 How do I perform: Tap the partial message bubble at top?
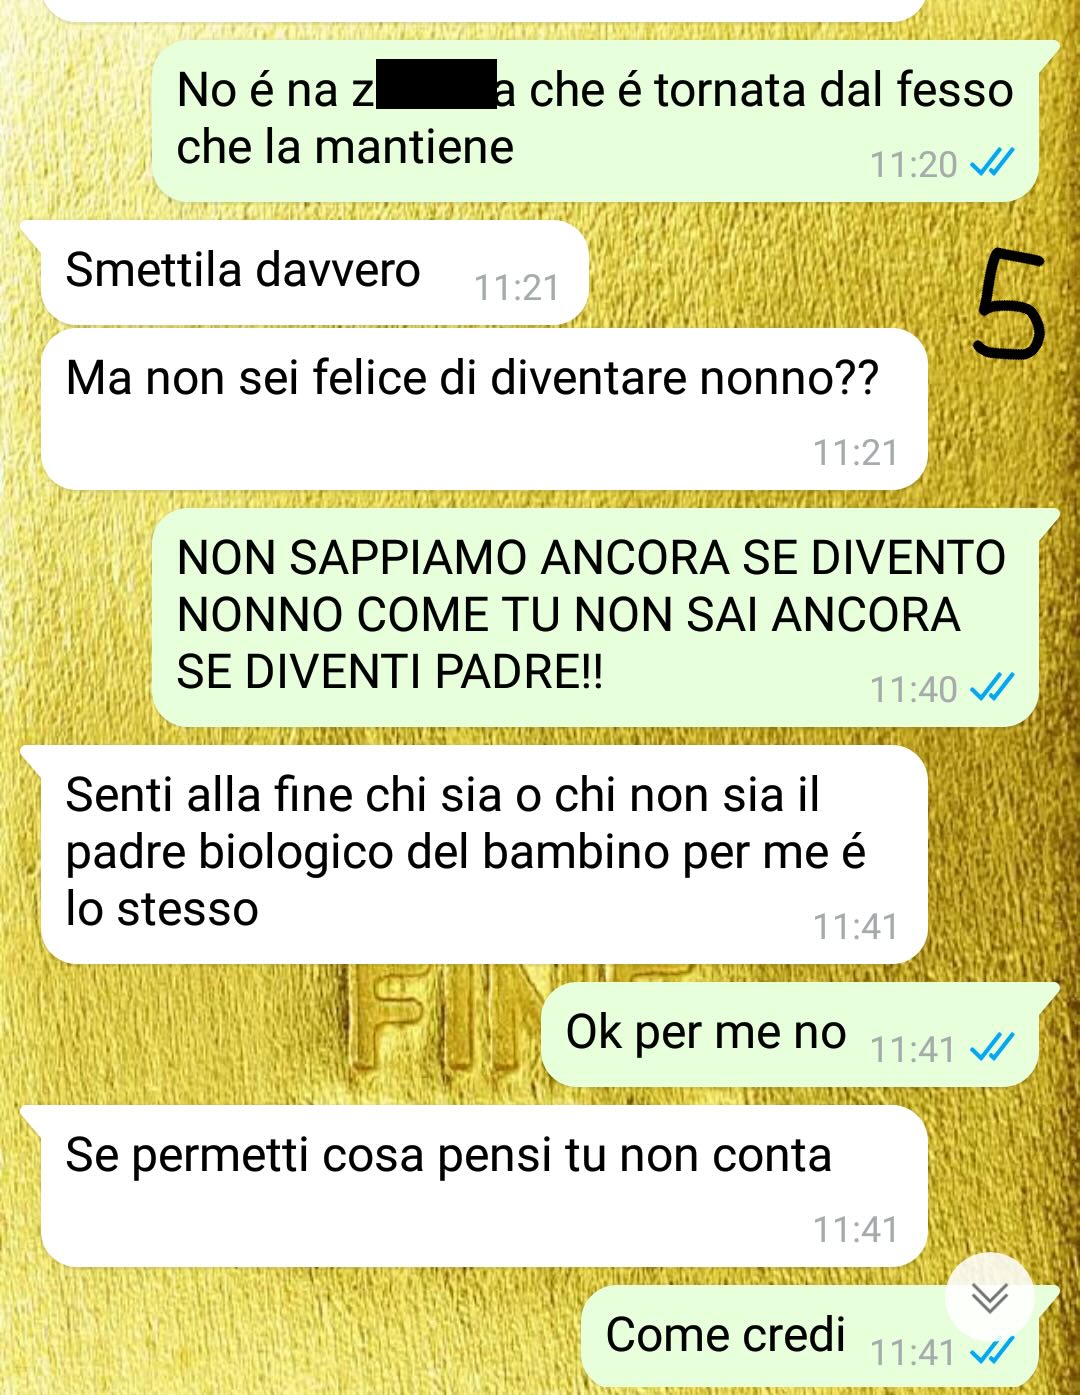pyautogui.click(x=484, y=10)
